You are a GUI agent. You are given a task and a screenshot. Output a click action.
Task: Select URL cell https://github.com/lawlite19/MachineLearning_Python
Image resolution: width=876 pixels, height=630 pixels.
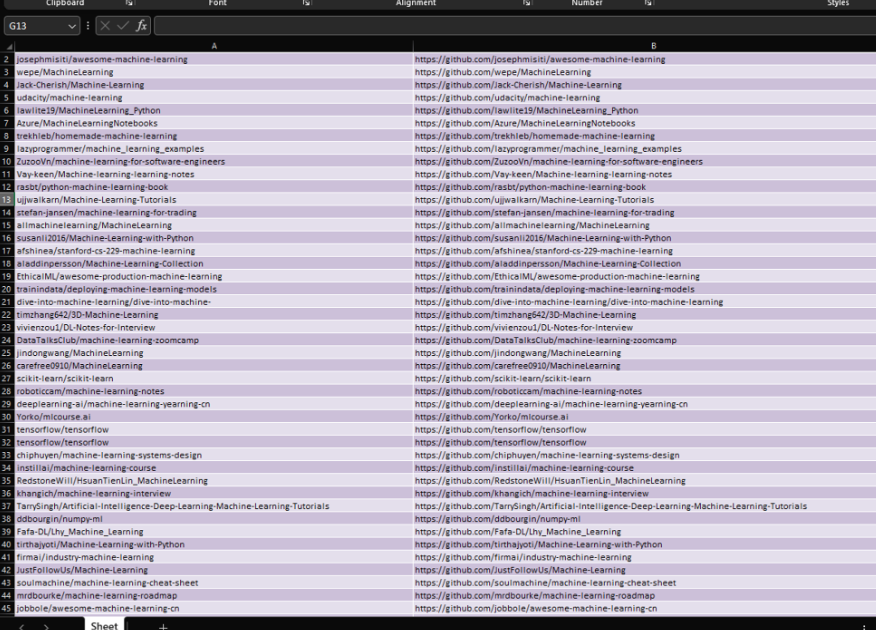click(645, 111)
